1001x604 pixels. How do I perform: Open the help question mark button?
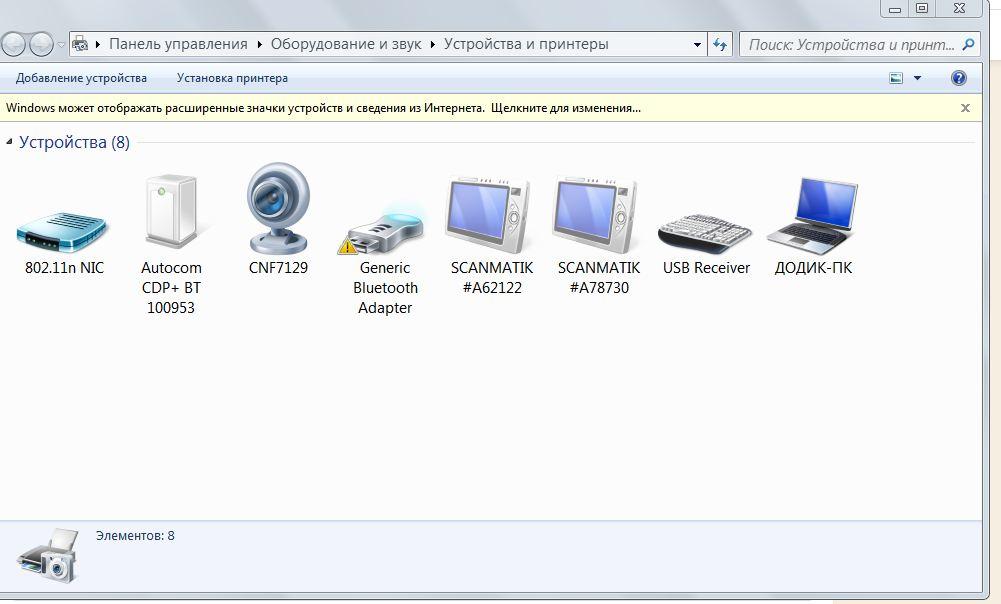[x=958, y=78]
